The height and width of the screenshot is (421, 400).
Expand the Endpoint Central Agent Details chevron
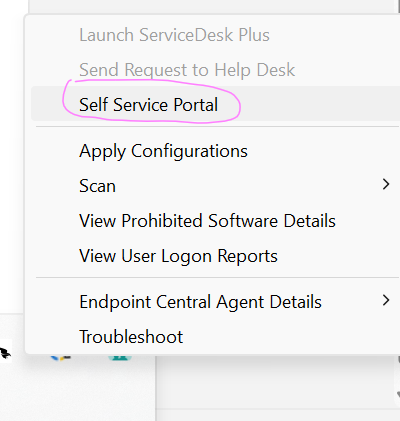(386, 300)
